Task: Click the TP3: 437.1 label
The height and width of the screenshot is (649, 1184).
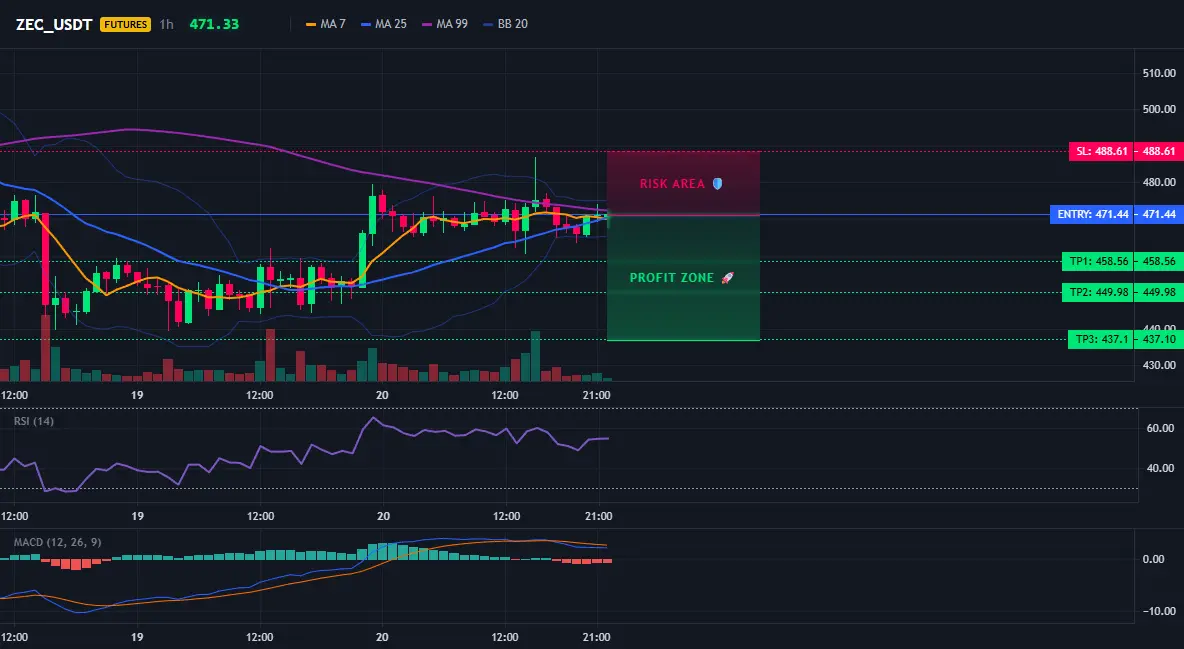Action: click(1100, 339)
